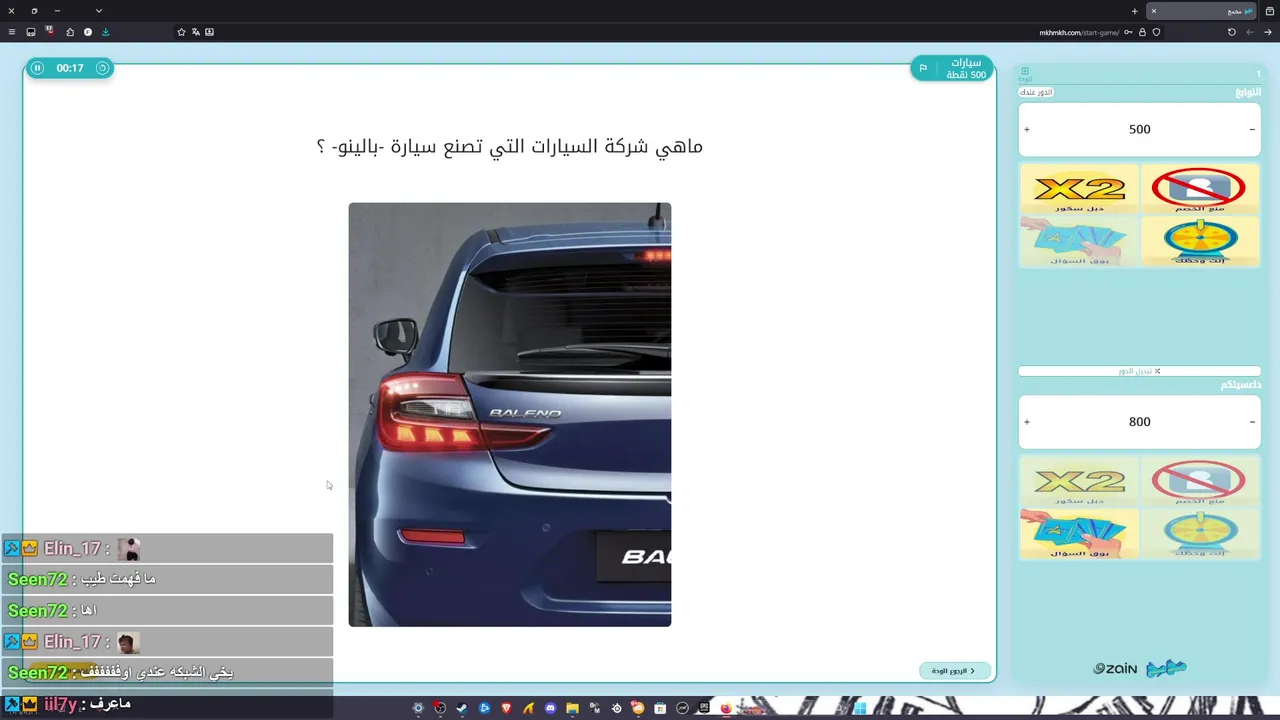Viewport: 1280px width, 720px height.
Task: Open the browser downloads arrow icon
Action: (106, 32)
